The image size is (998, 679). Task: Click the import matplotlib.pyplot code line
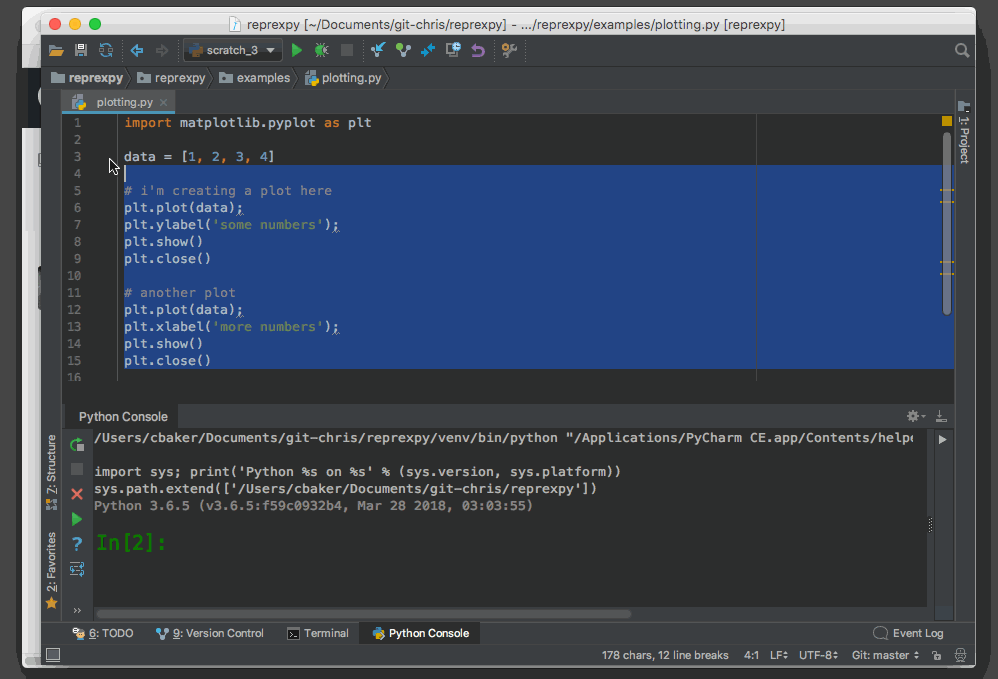tap(248, 123)
